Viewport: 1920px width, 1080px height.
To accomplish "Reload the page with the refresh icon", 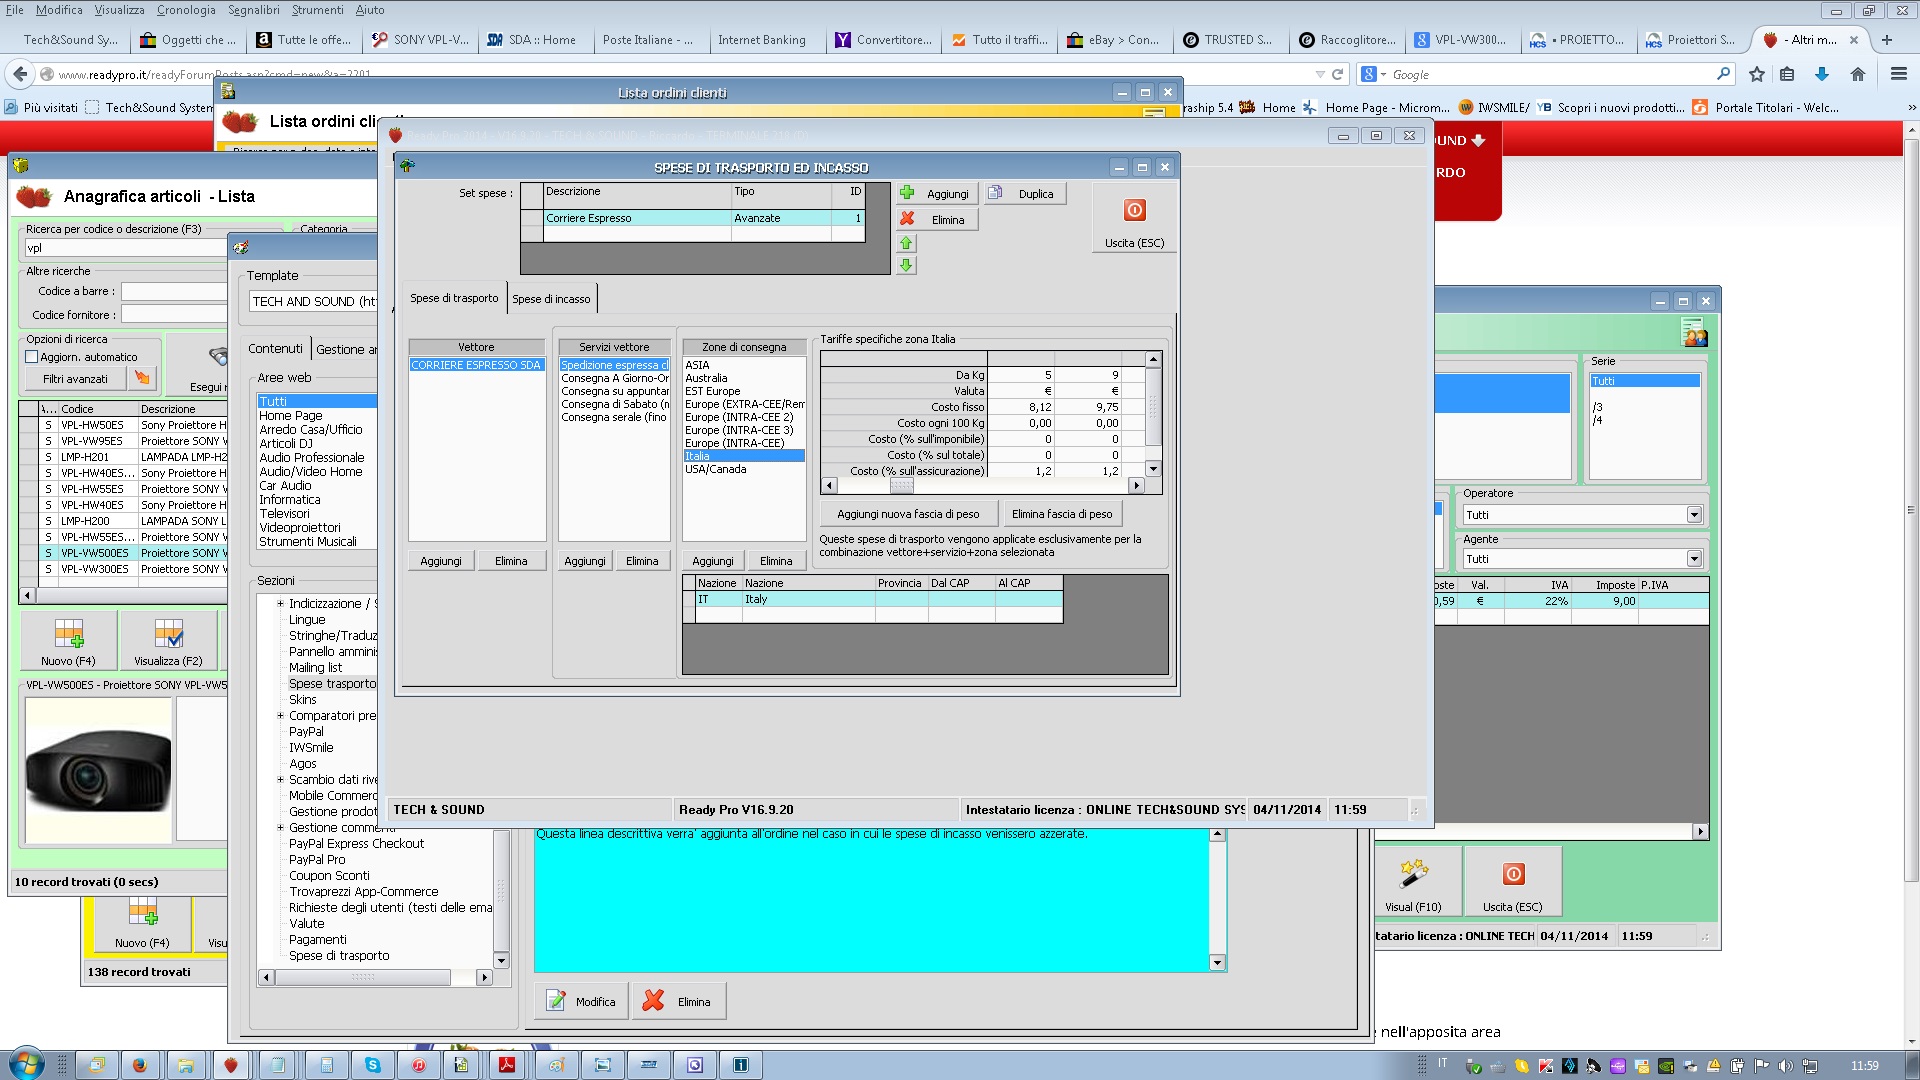I will pyautogui.click(x=1337, y=74).
